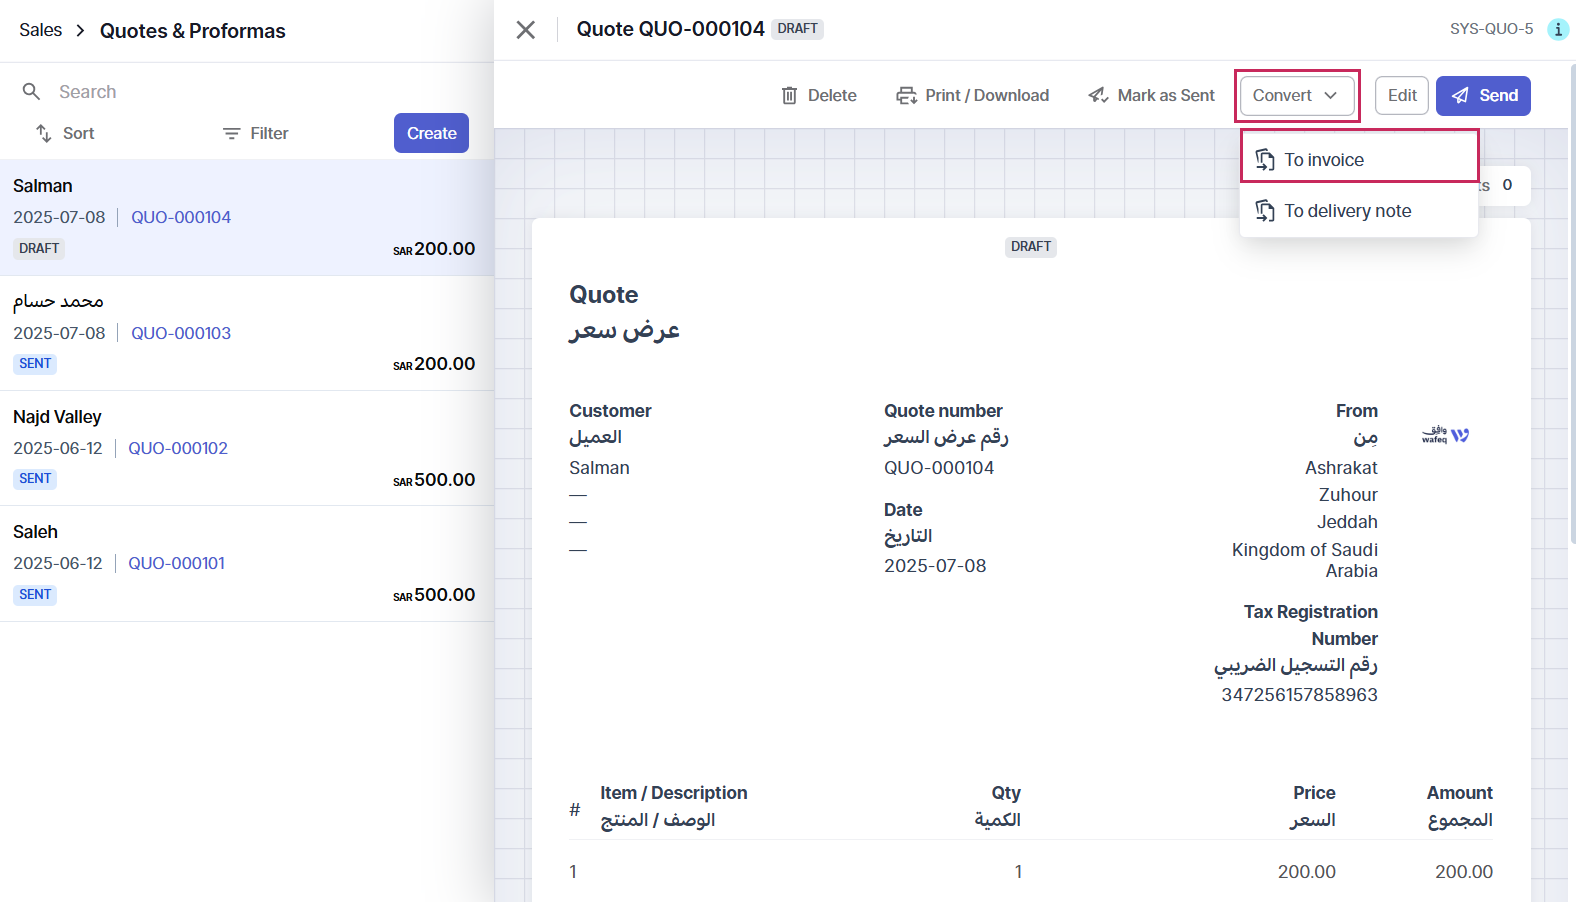Click the Delete trash icon

789,96
